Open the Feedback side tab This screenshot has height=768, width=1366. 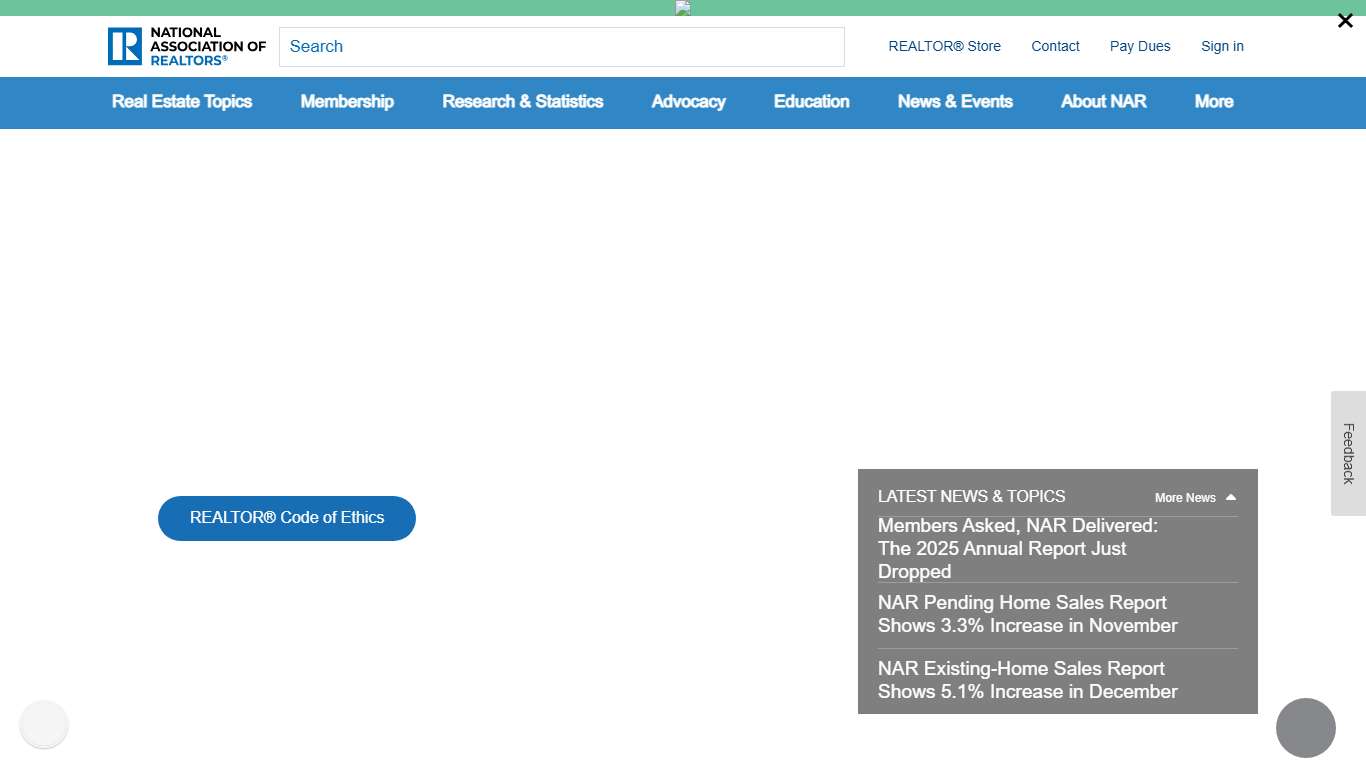1348,453
